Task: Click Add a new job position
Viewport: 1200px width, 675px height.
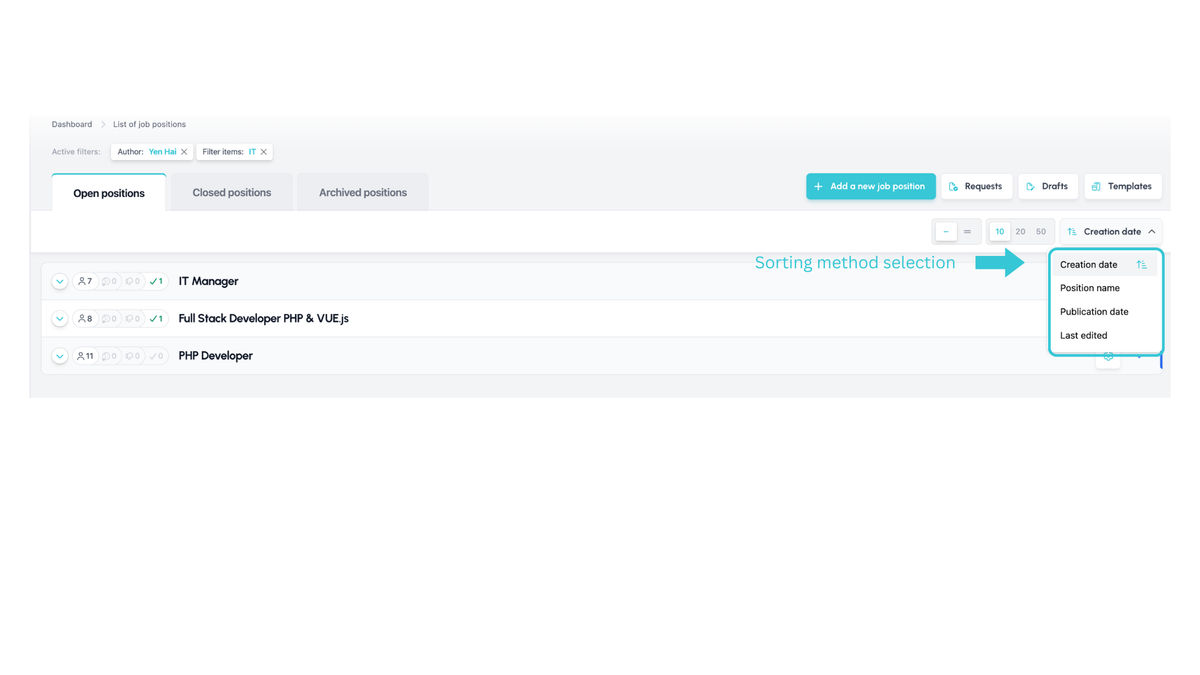Action: pyautogui.click(x=871, y=186)
